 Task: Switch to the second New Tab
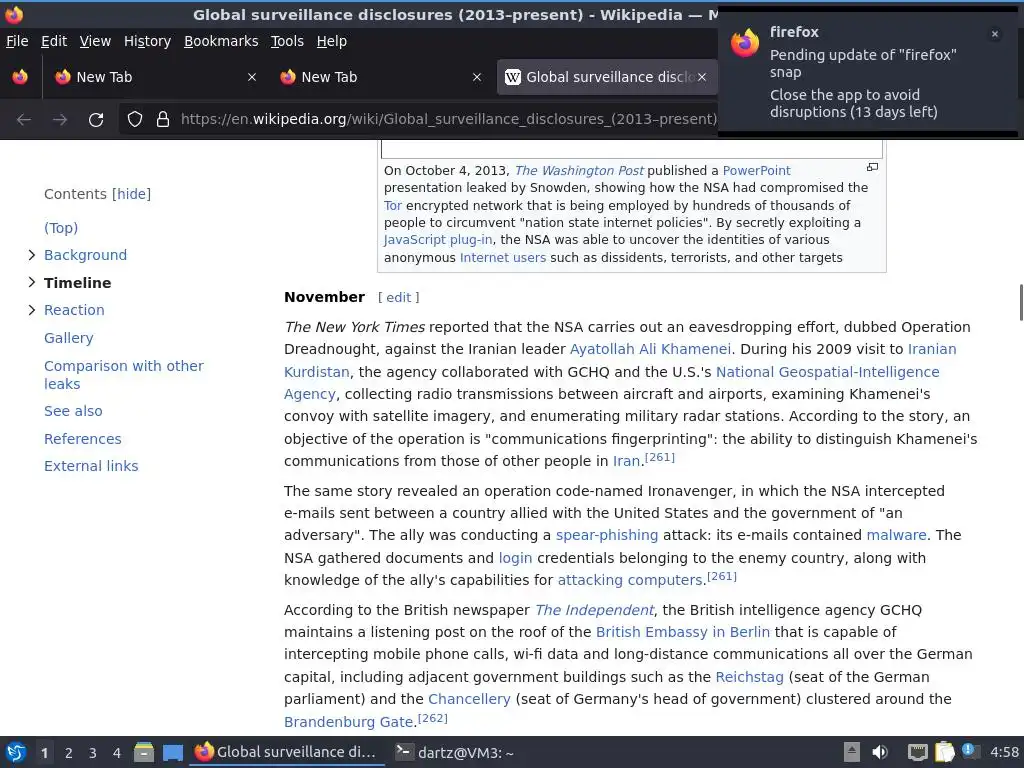[x=381, y=77]
